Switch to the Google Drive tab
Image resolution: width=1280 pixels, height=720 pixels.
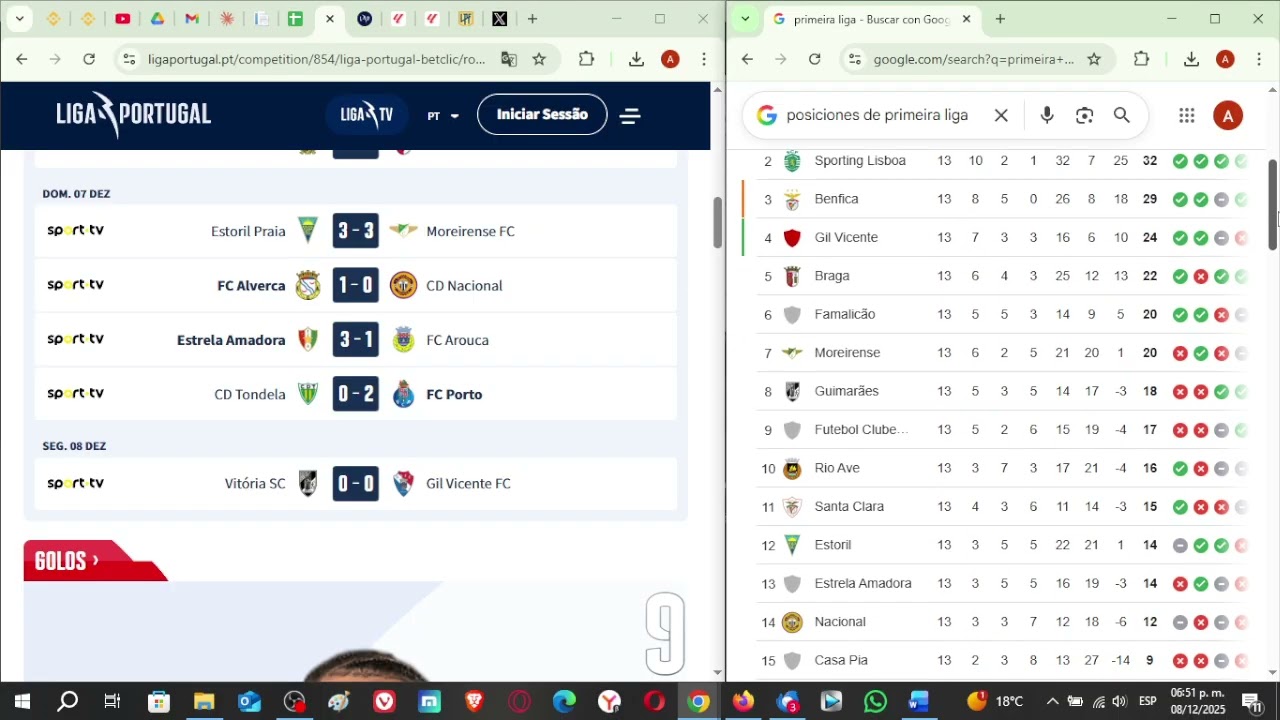[x=158, y=19]
